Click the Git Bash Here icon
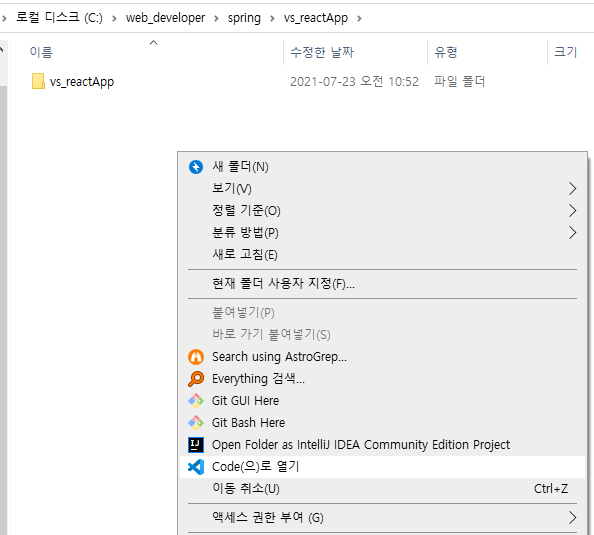This screenshot has width=594, height=535. tap(196, 423)
